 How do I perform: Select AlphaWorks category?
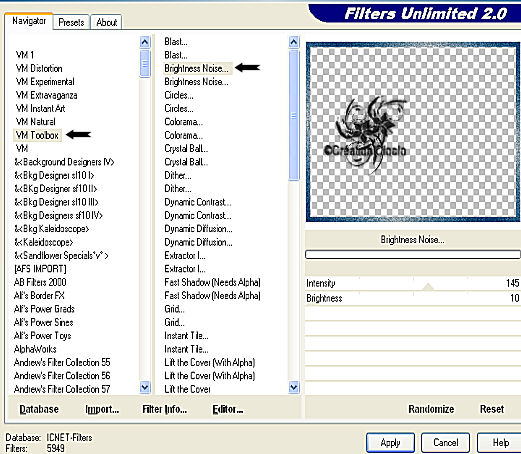coord(35,349)
